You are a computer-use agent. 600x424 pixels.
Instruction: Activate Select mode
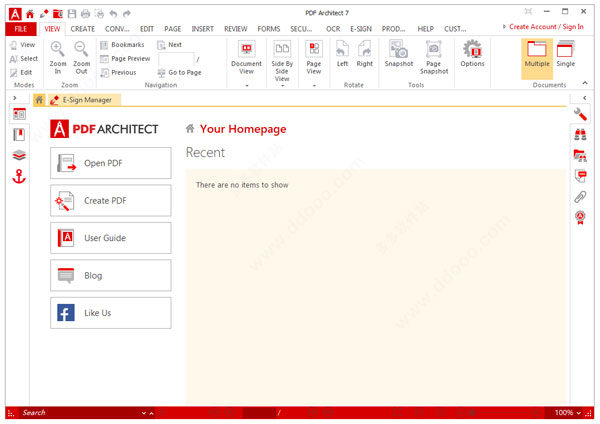click(24, 59)
